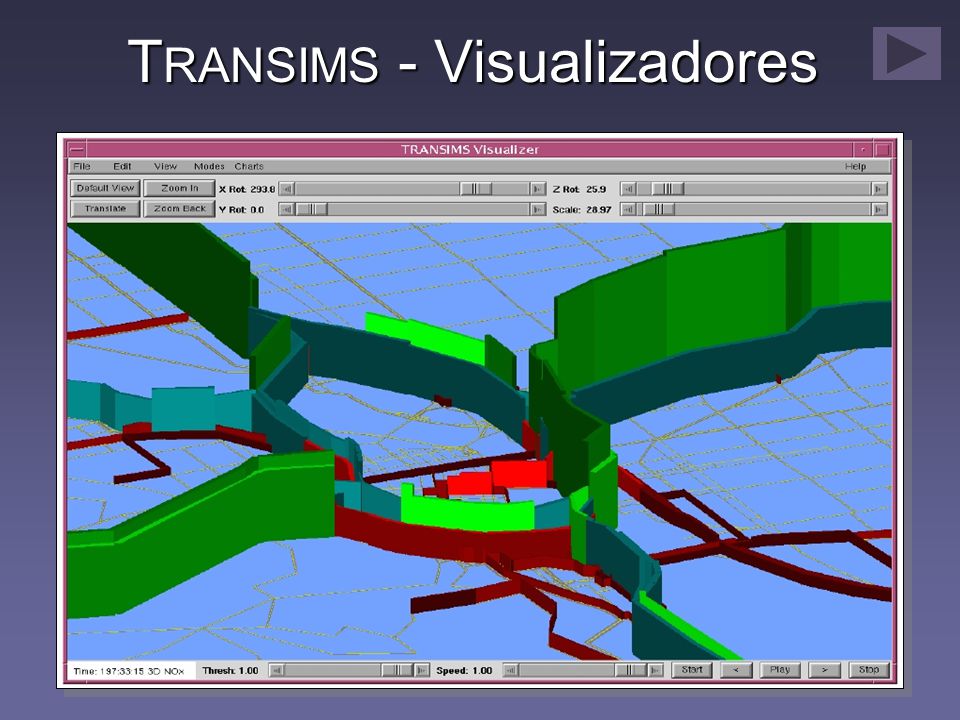The image size is (960, 720).
Task: Click the X Rot value 293.8
Action: click(x=263, y=189)
